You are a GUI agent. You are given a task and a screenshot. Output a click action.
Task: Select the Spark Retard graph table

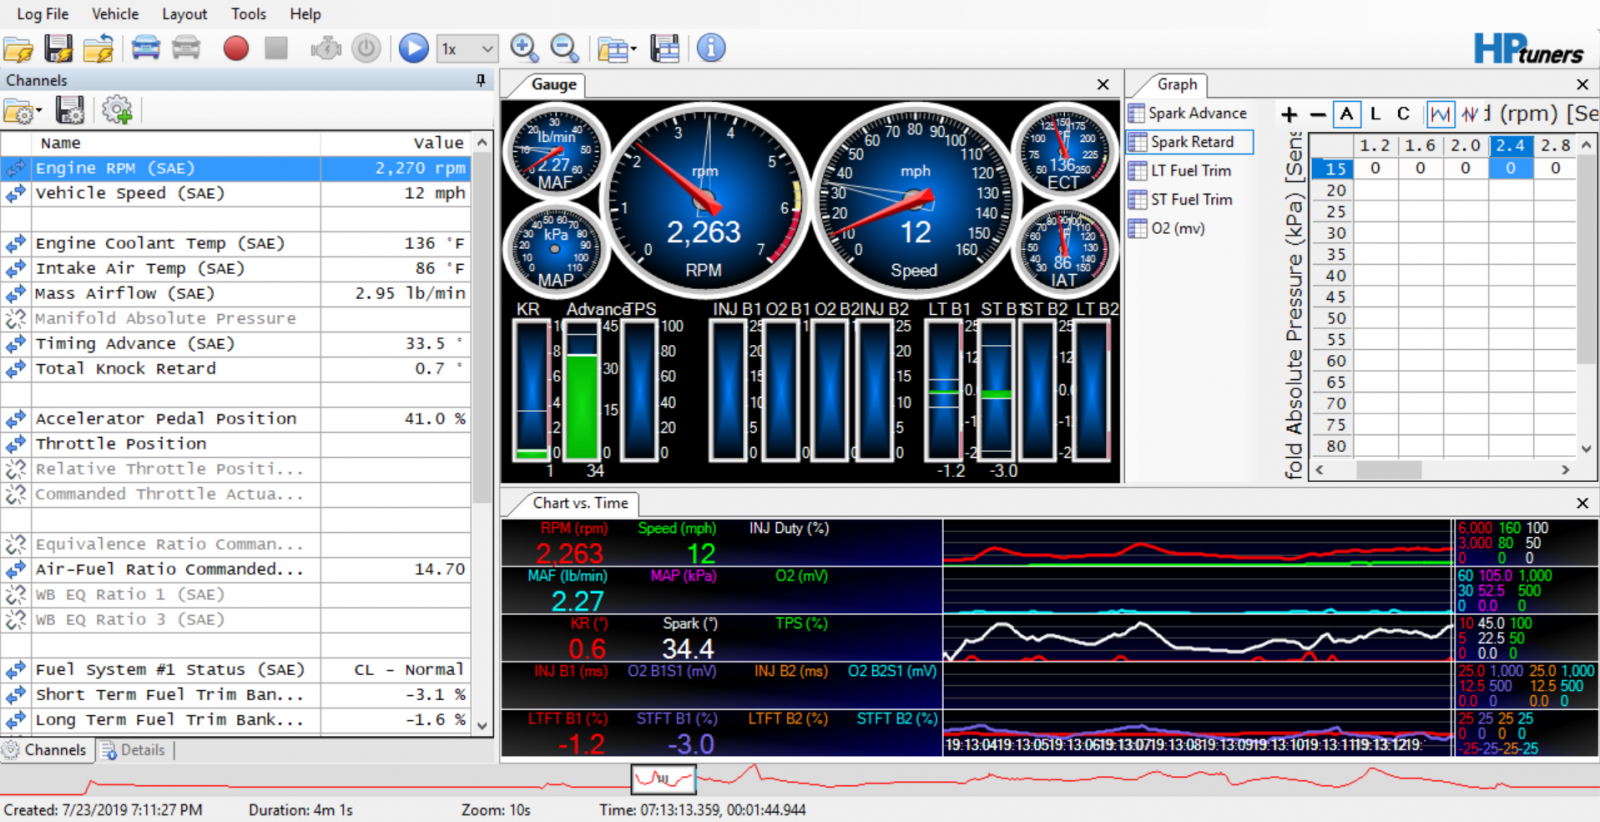click(x=1190, y=142)
